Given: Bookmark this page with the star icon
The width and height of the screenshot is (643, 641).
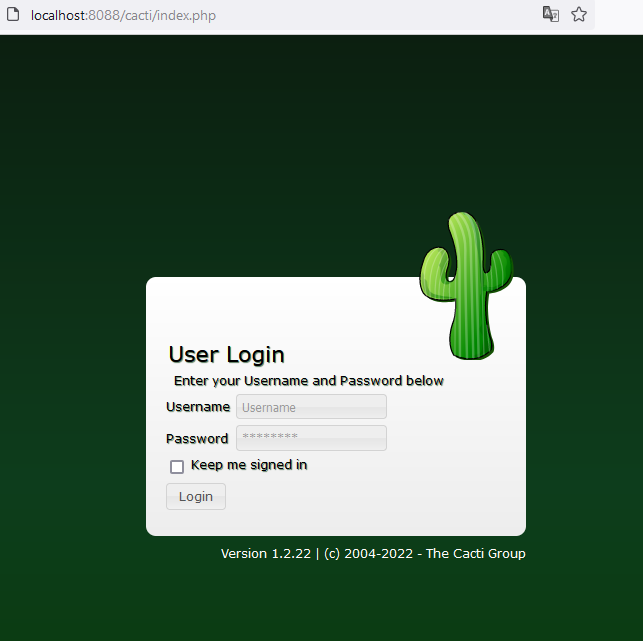Looking at the screenshot, I should [x=579, y=14].
